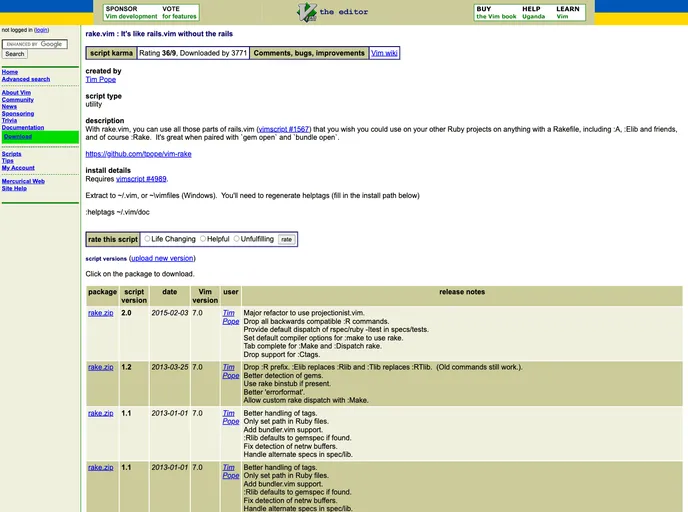Open Tips sidebar link
Viewport: 688px width, 512px height.
point(7,161)
